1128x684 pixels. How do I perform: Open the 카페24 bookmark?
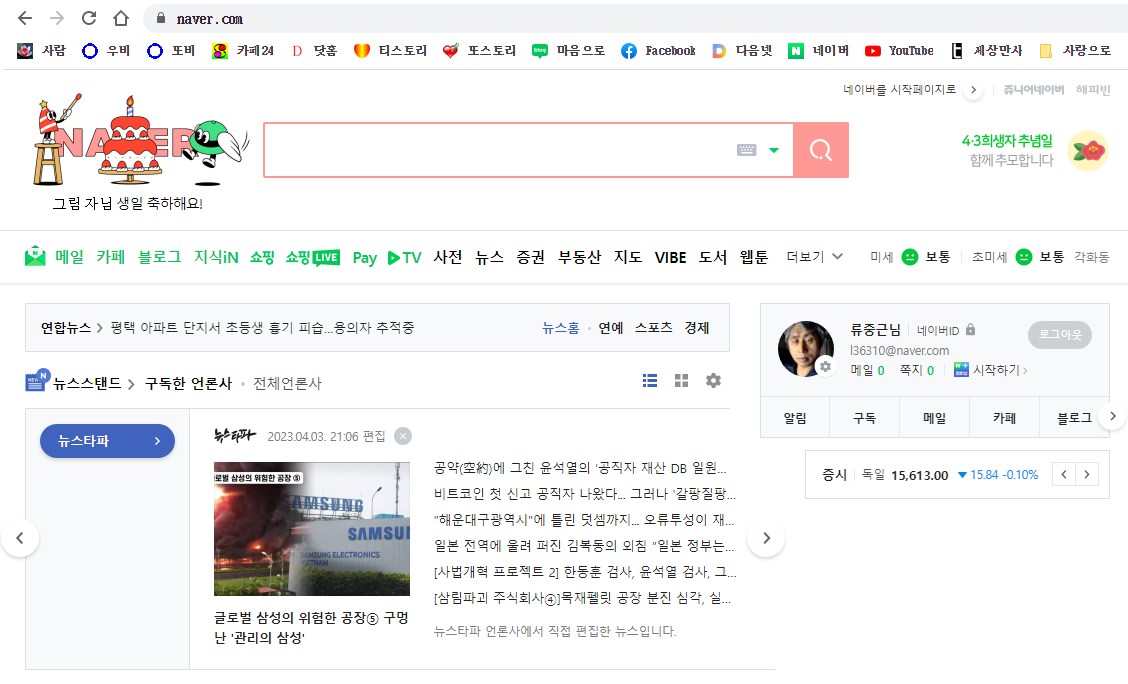[x=243, y=50]
